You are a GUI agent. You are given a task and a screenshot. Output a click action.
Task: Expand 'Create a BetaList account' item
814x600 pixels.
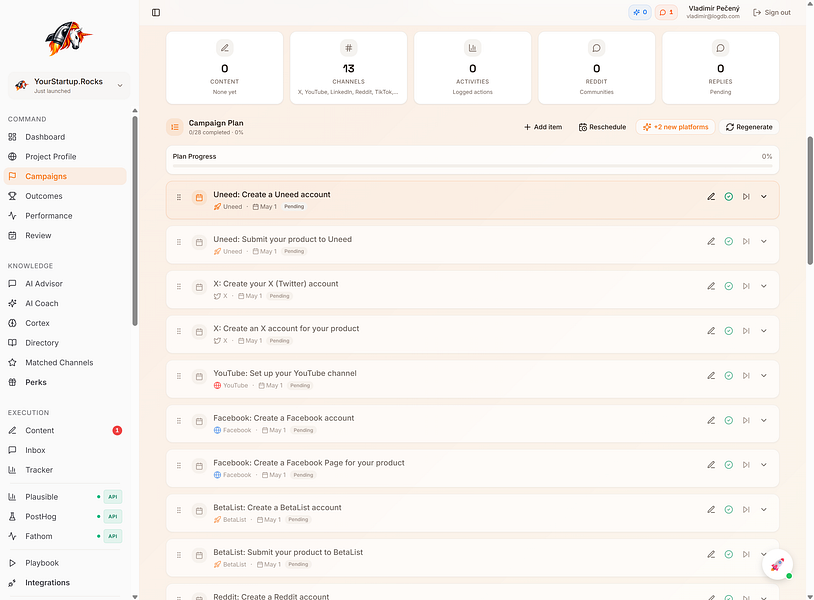(x=764, y=510)
